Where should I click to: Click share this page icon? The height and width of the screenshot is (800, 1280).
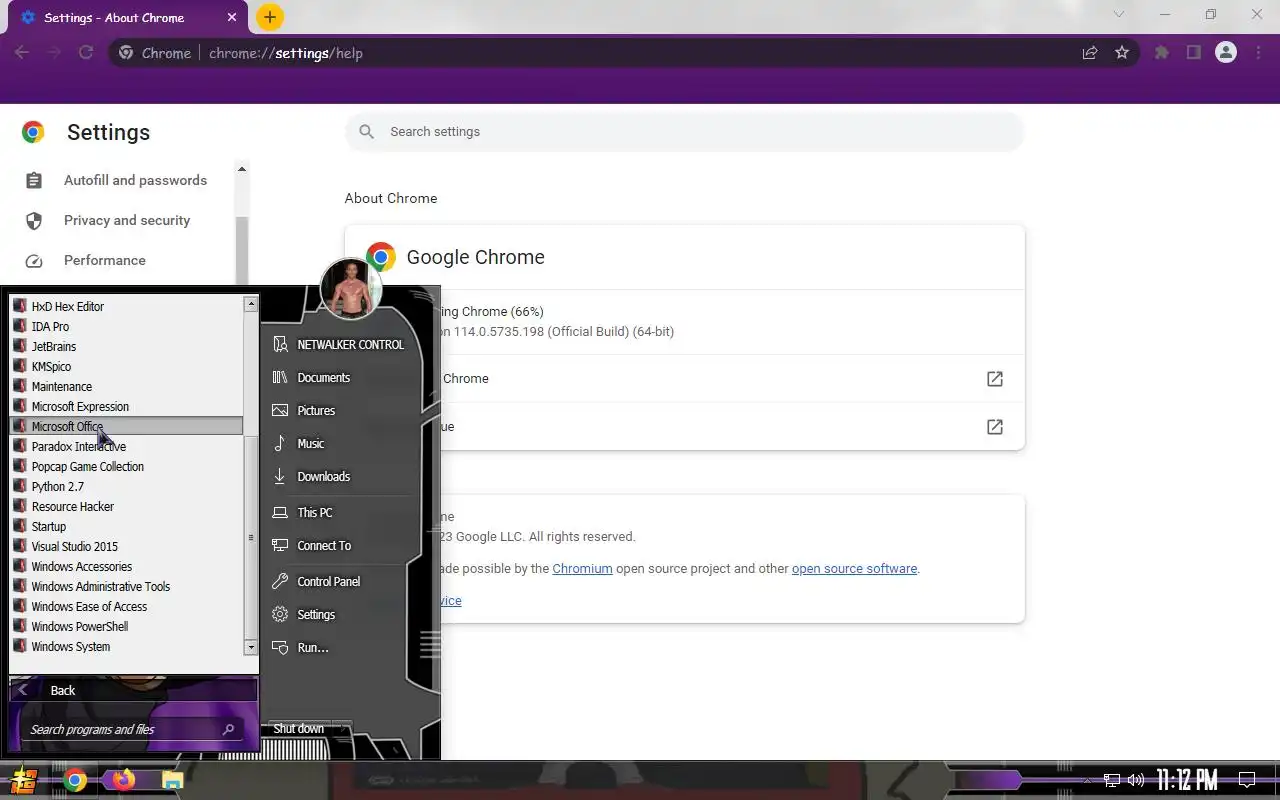coord(1090,53)
